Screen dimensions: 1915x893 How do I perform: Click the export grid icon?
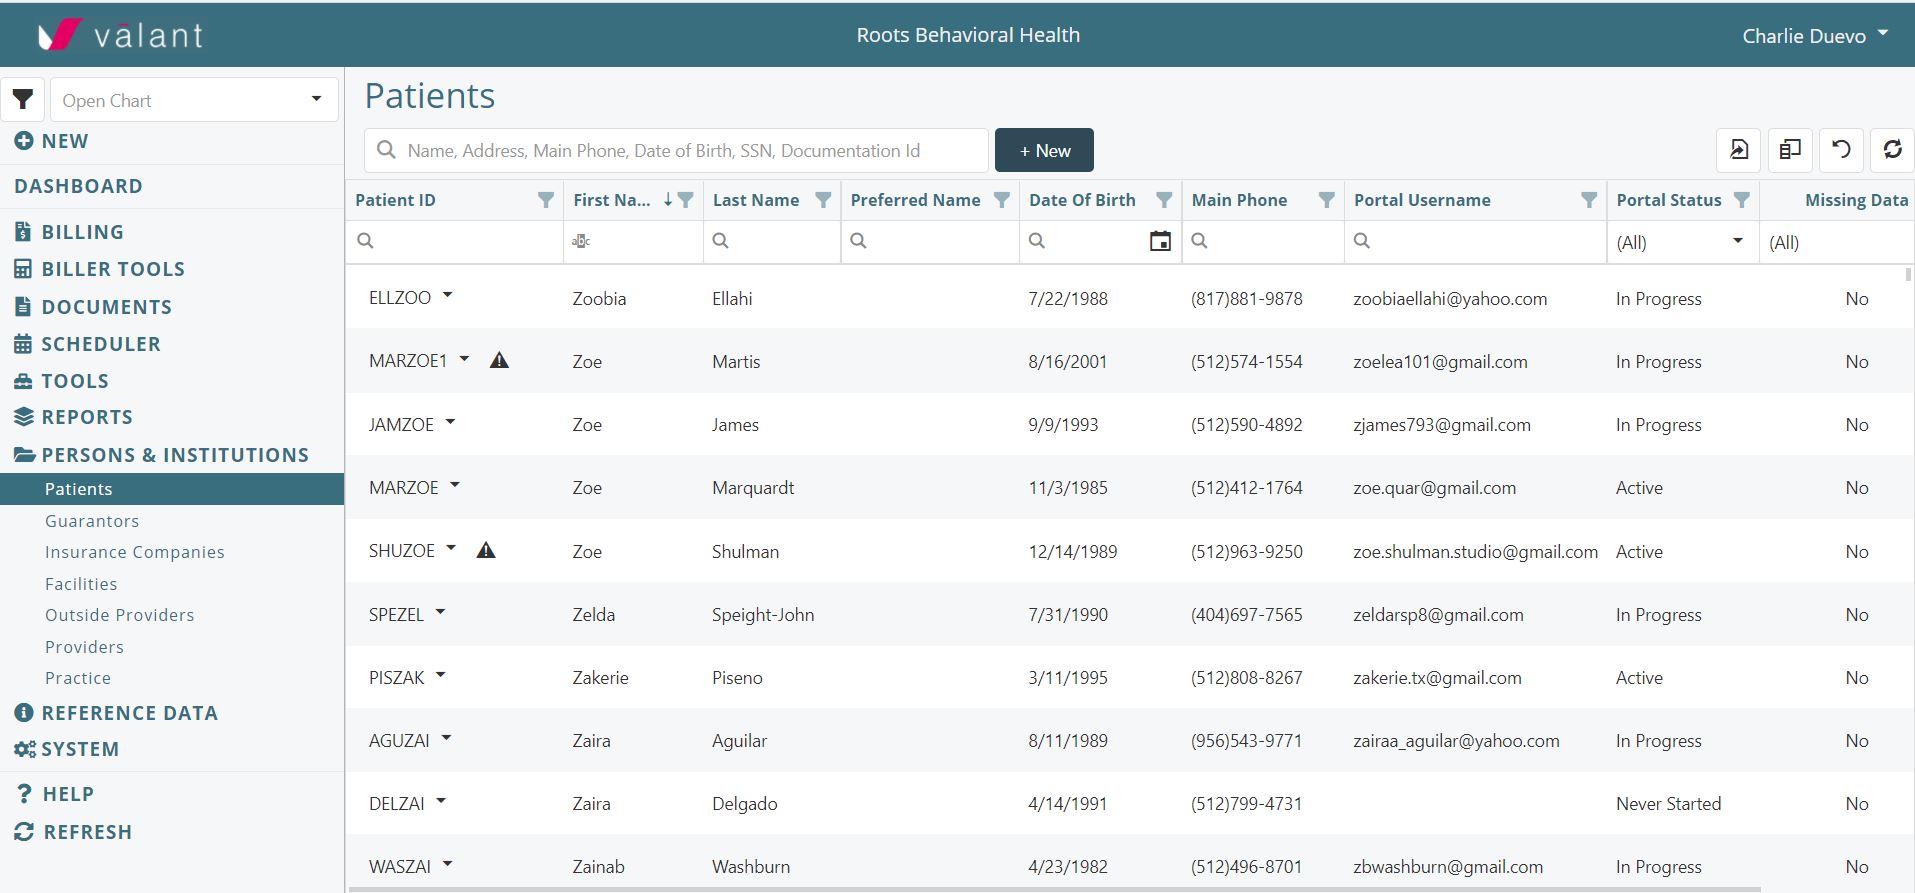pyautogui.click(x=1739, y=150)
